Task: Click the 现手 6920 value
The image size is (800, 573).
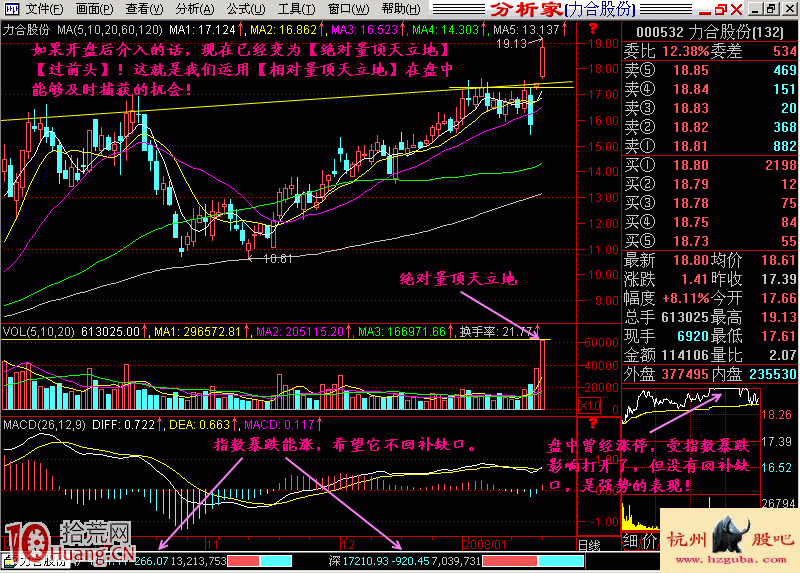Action: click(x=693, y=336)
